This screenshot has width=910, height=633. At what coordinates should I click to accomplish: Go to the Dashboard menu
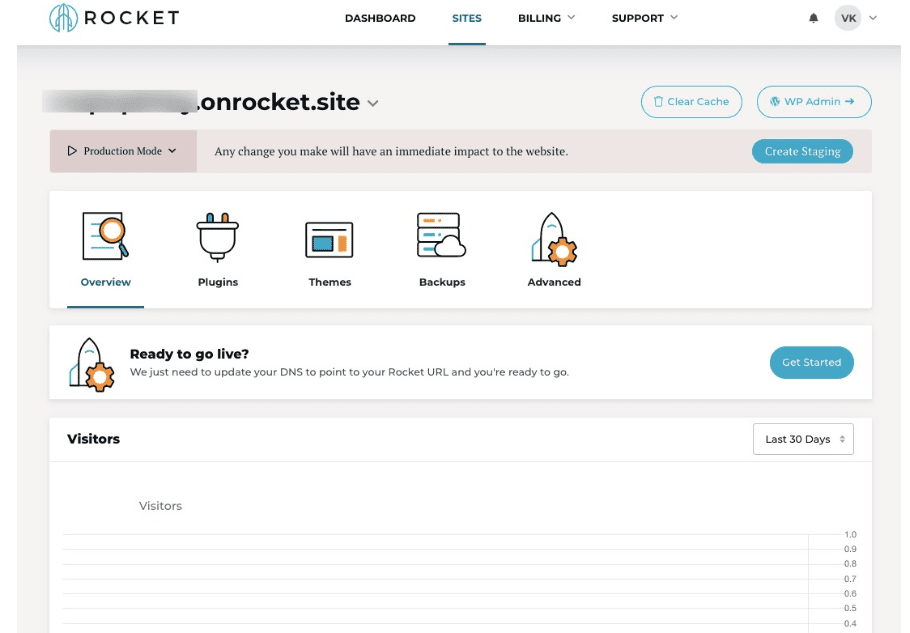click(380, 18)
